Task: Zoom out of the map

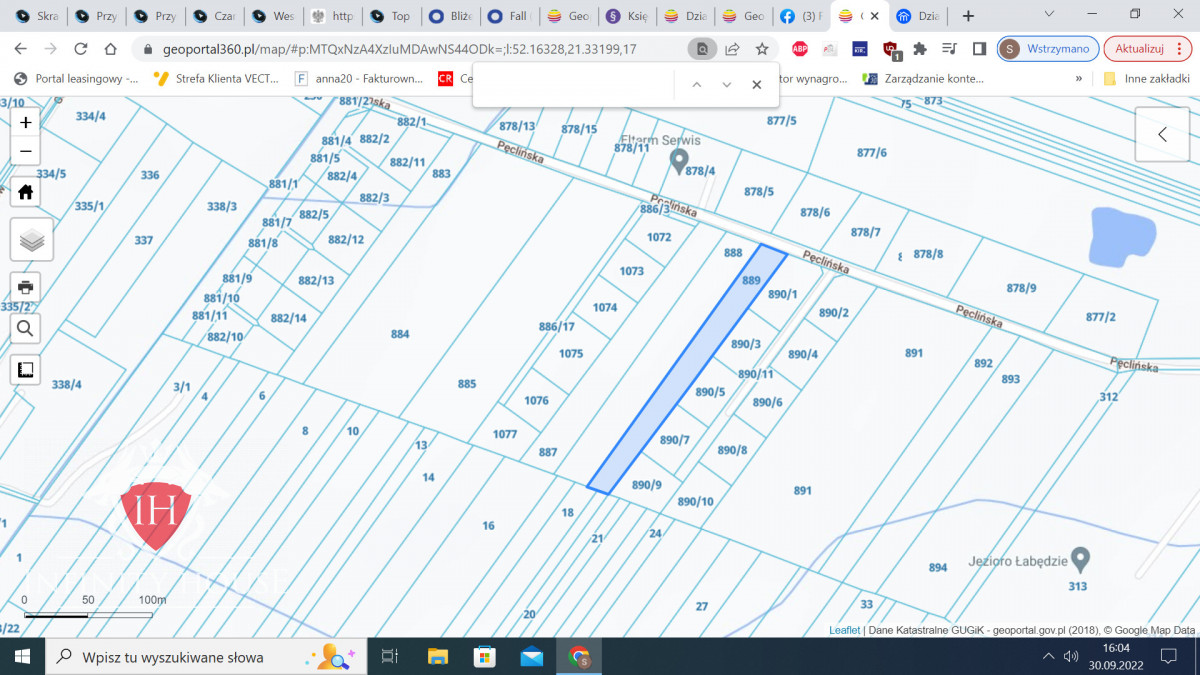Action: click(26, 151)
